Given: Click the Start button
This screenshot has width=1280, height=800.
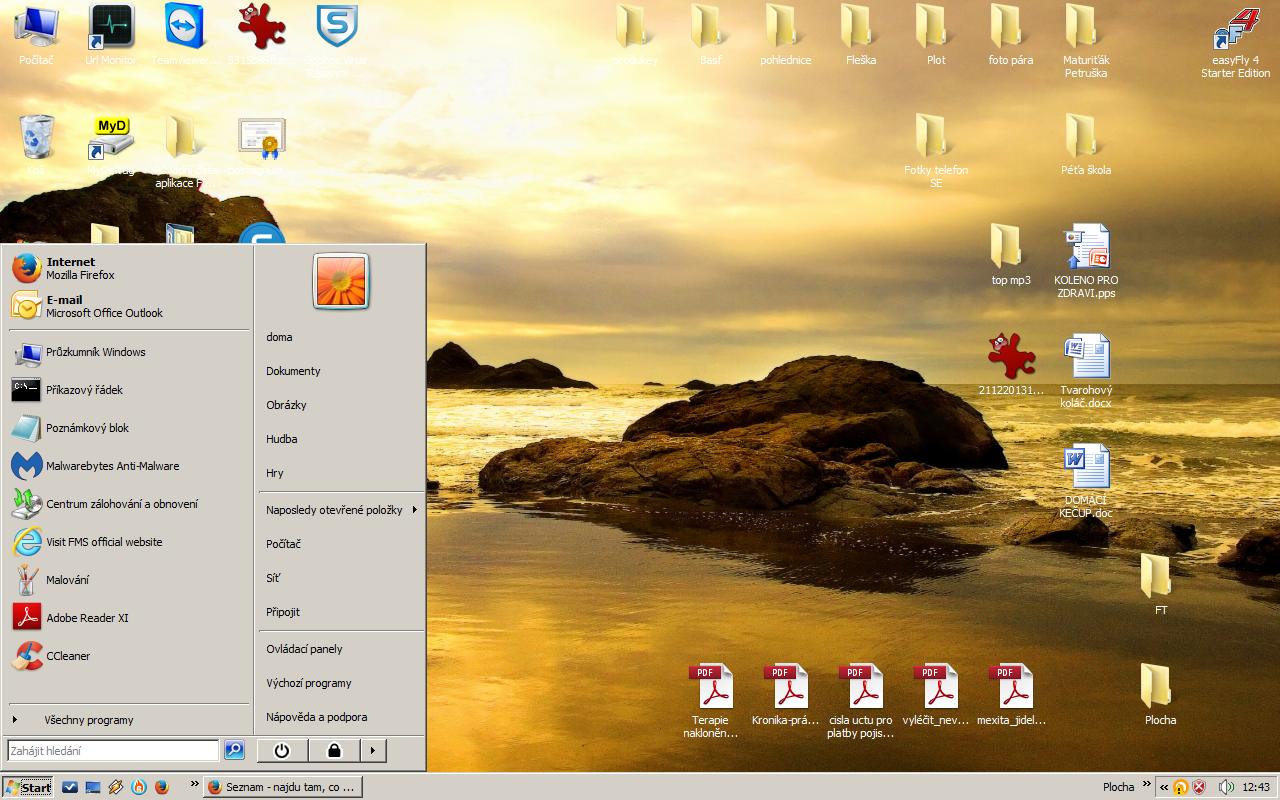Looking at the screenshot, I should click(x=28, y=787).
